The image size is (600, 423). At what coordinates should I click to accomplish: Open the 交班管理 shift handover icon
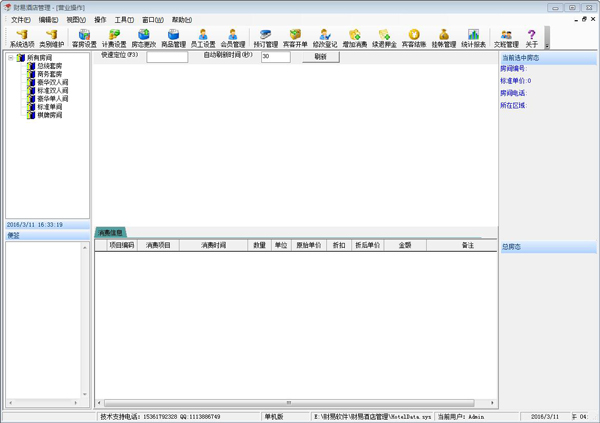[x=506, y=38]
